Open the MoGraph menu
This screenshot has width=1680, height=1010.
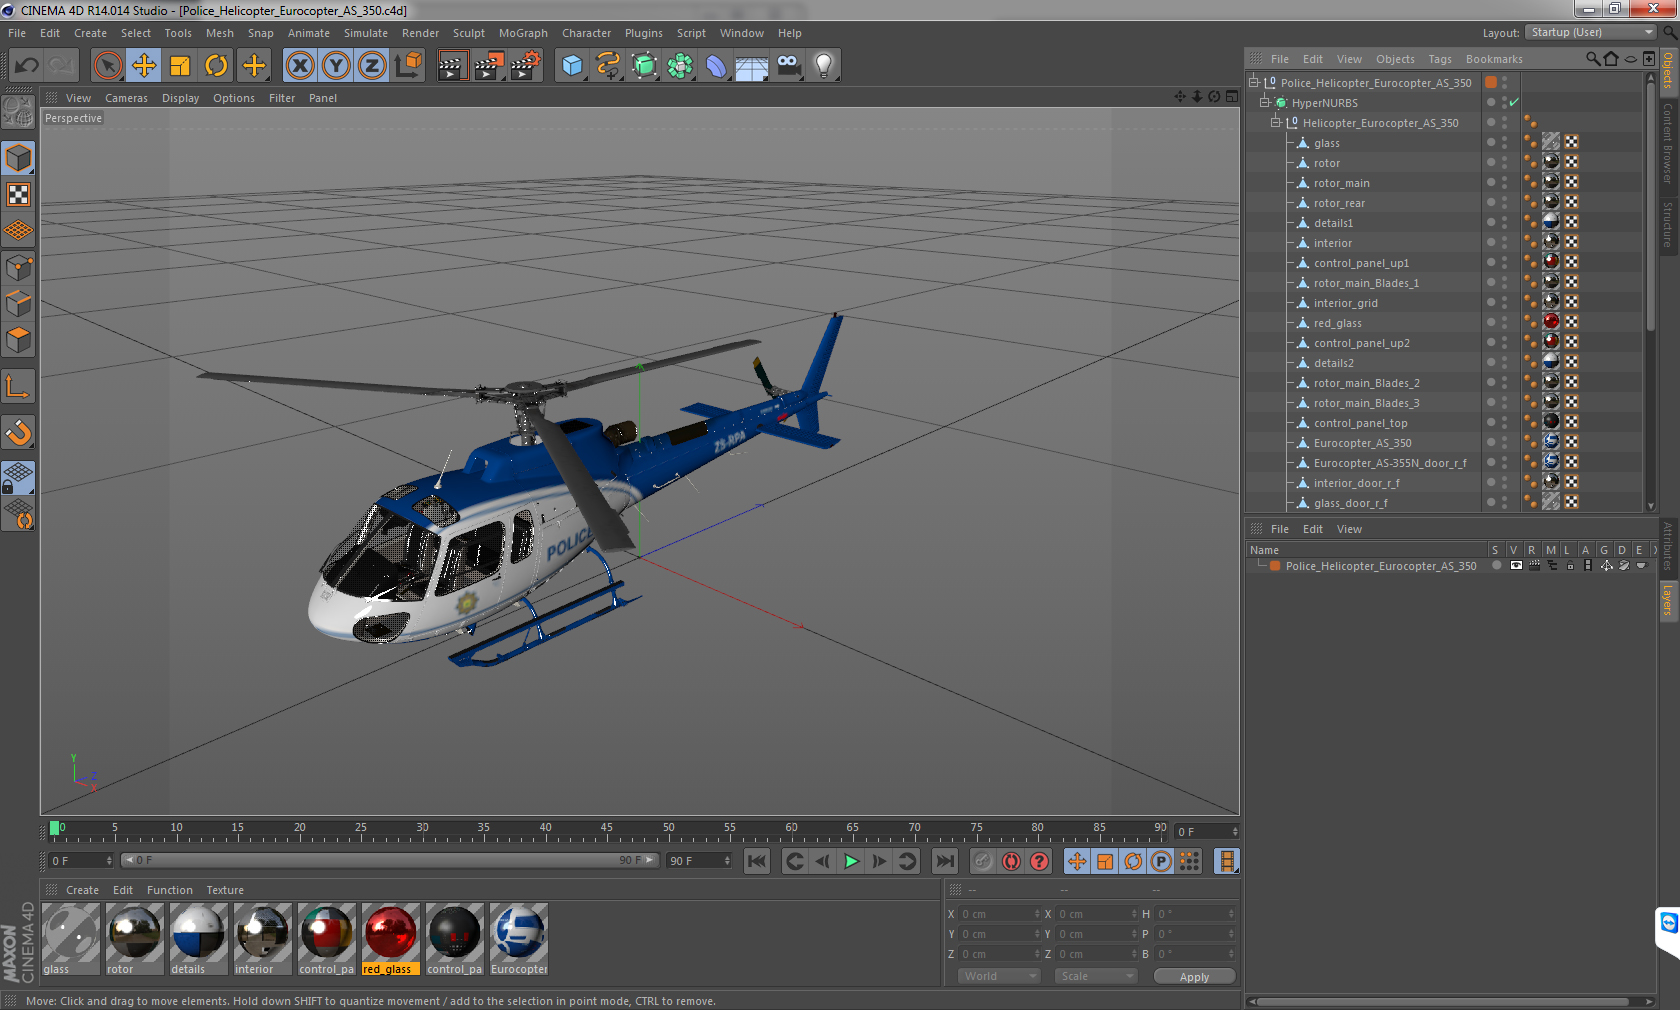click(x=523, y=33)
